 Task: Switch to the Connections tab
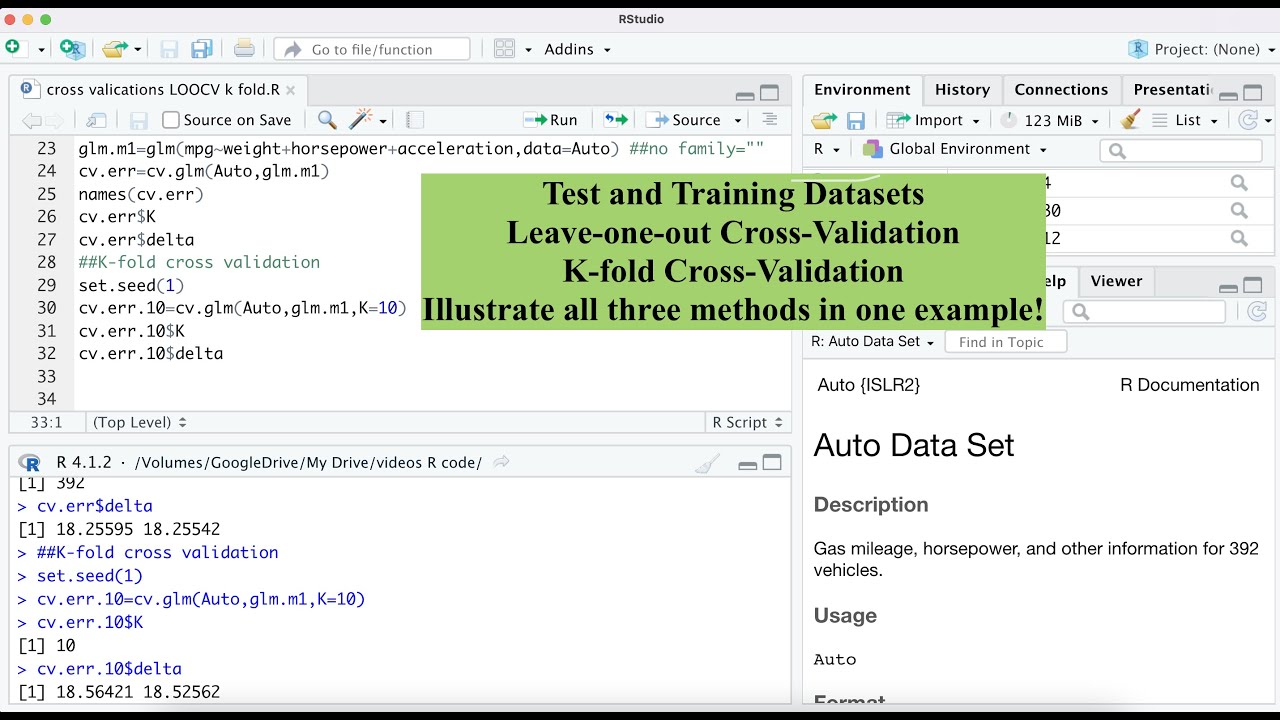pos(1061,90)
